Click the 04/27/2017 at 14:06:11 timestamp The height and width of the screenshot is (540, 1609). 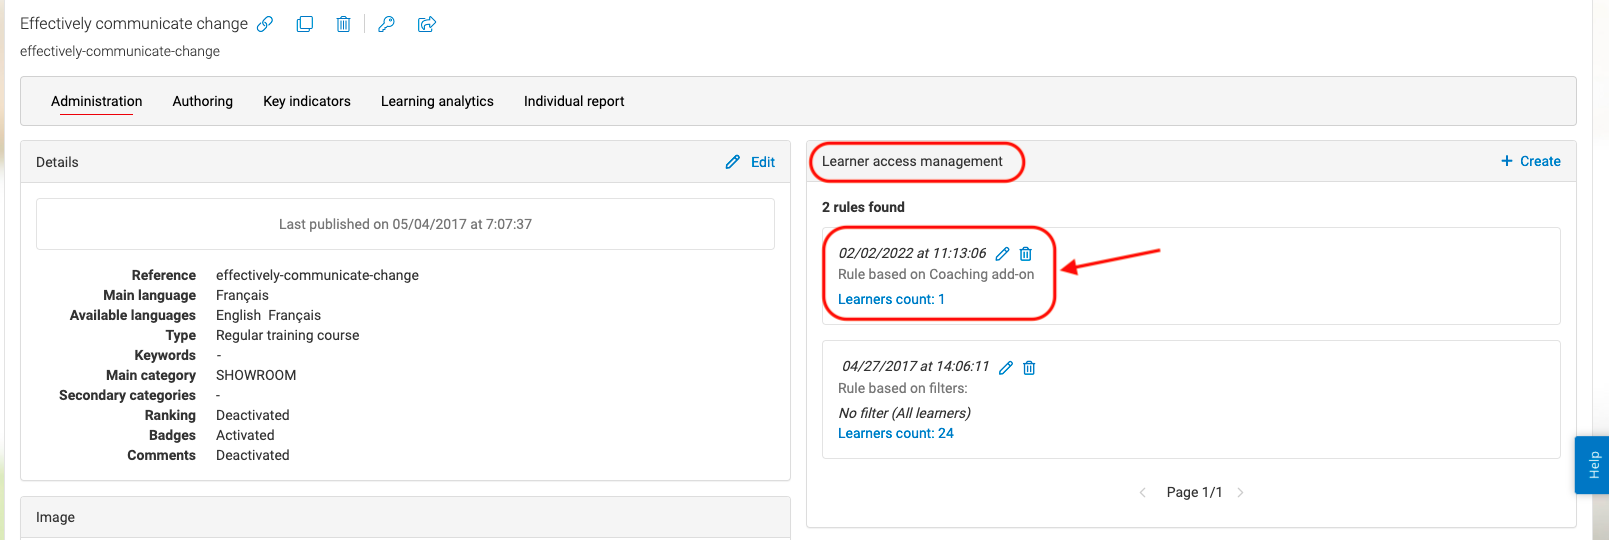(x=915, y=366)
